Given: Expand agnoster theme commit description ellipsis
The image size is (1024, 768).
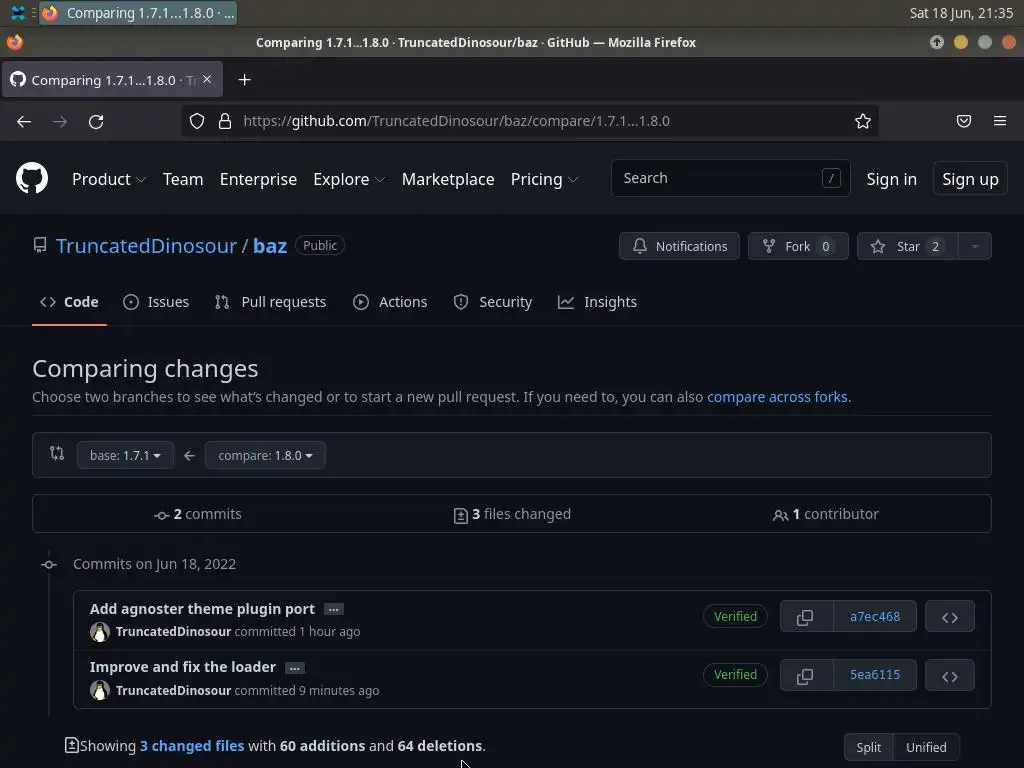Looking at the screenshot, I should point(334,609).
